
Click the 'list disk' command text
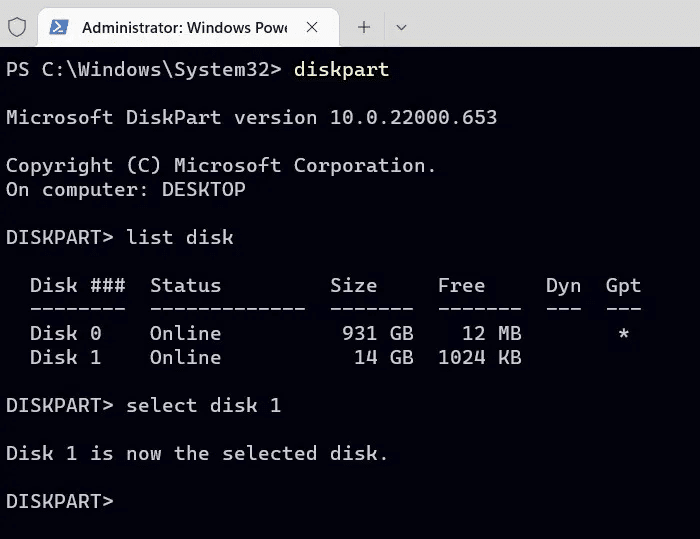pyautogui.click(x=179, y=237)
